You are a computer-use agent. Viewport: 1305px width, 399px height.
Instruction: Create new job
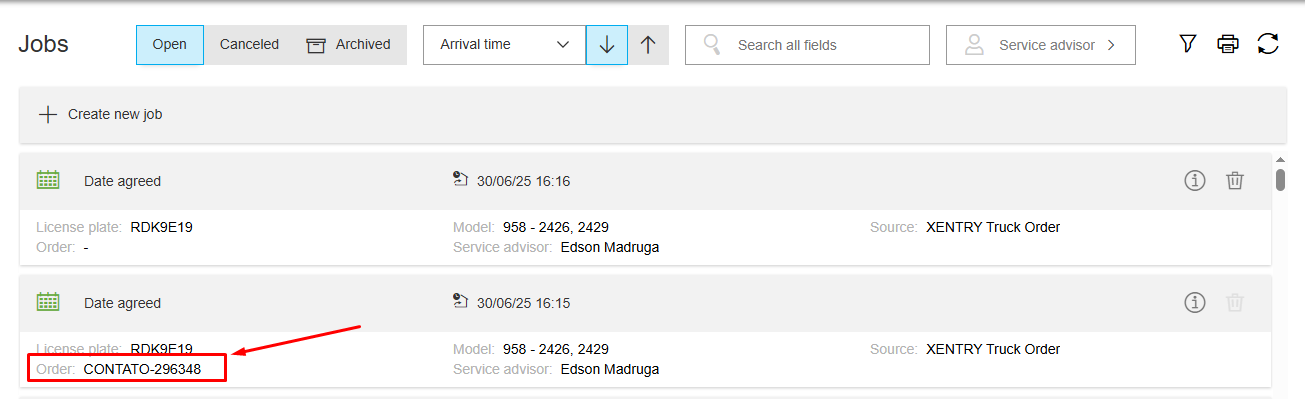tap(652, 114)
